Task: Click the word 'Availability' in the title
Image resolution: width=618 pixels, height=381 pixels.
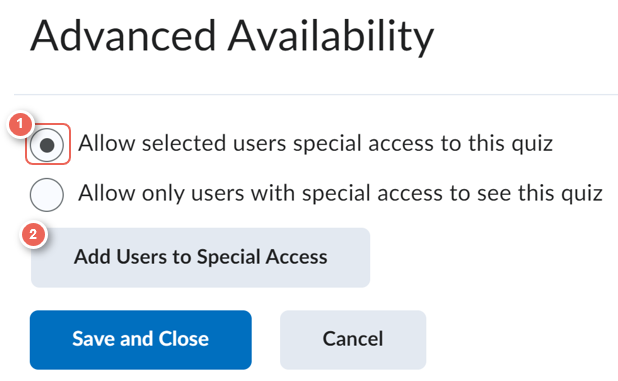Action: point(331,36)
